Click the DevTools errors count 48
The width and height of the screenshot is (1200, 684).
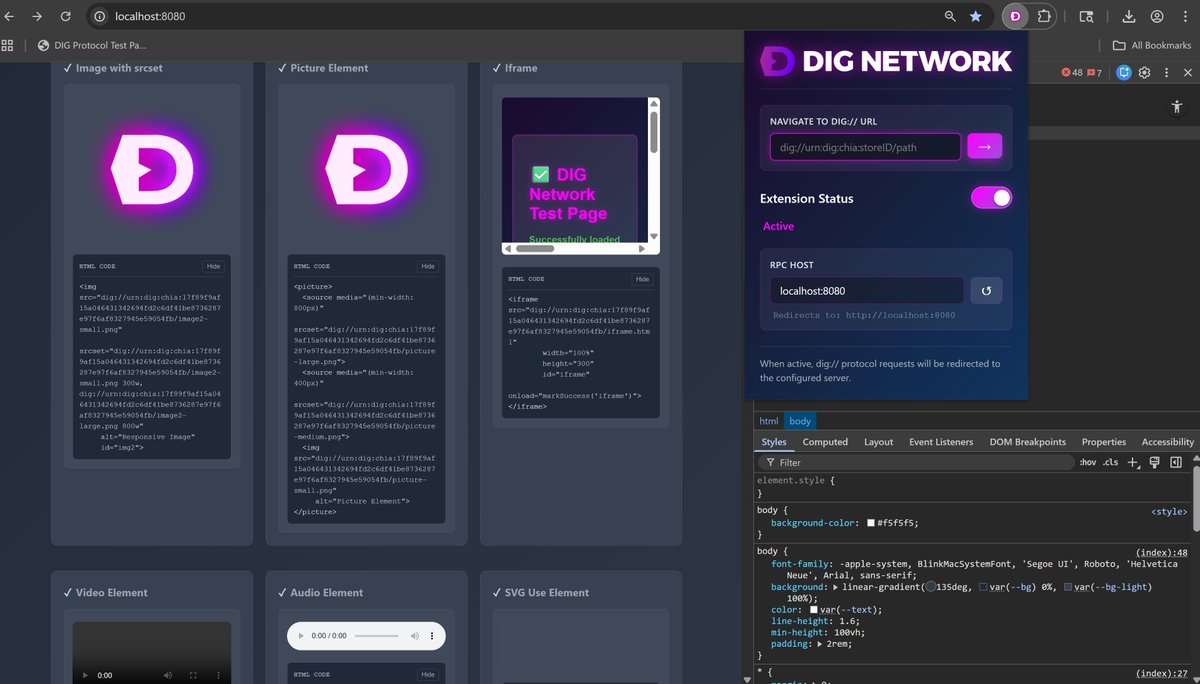pos(1072,73)
